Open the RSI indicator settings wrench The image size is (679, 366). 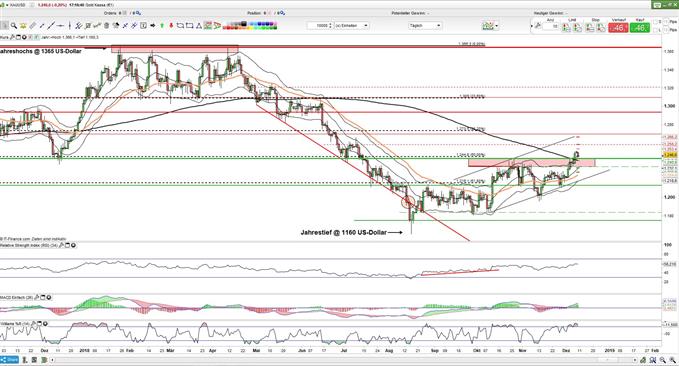tap(61, 246)
